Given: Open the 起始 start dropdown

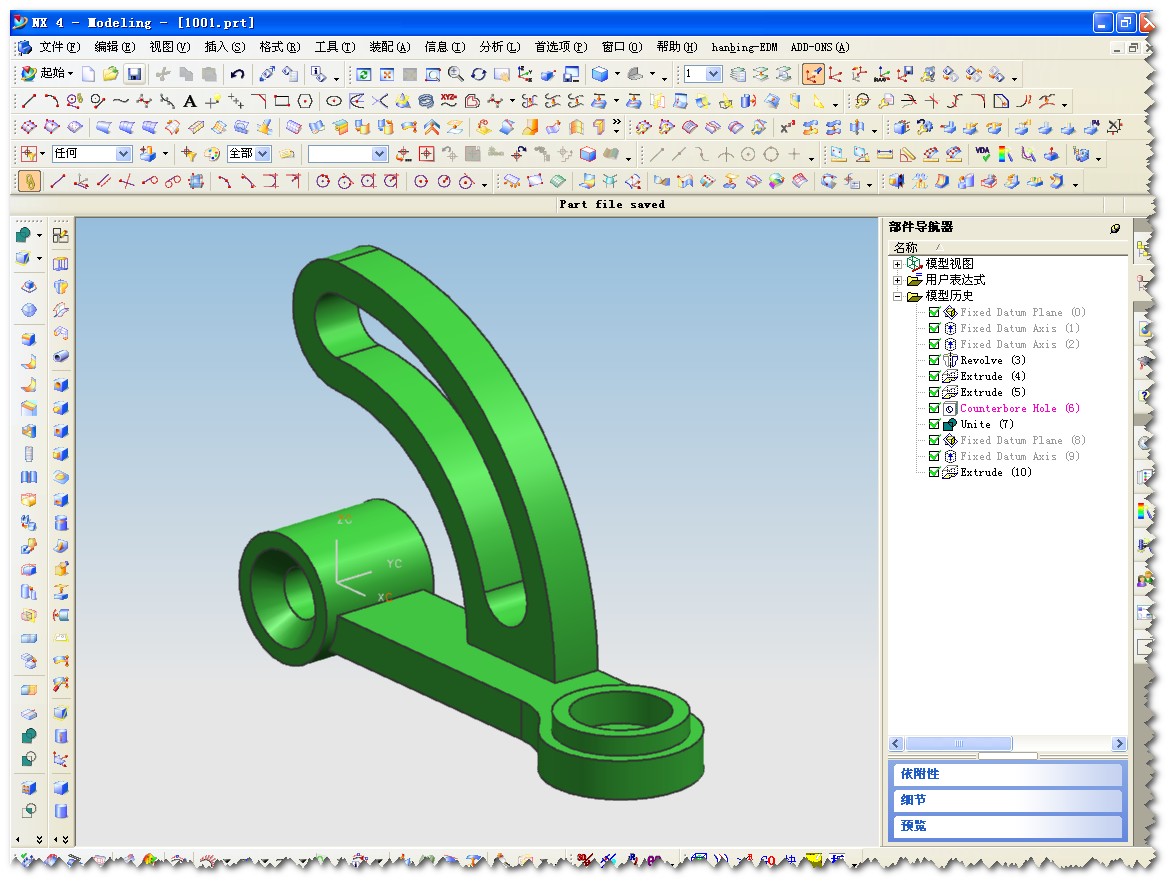Looking at the screenshot, I should (48, 73).
